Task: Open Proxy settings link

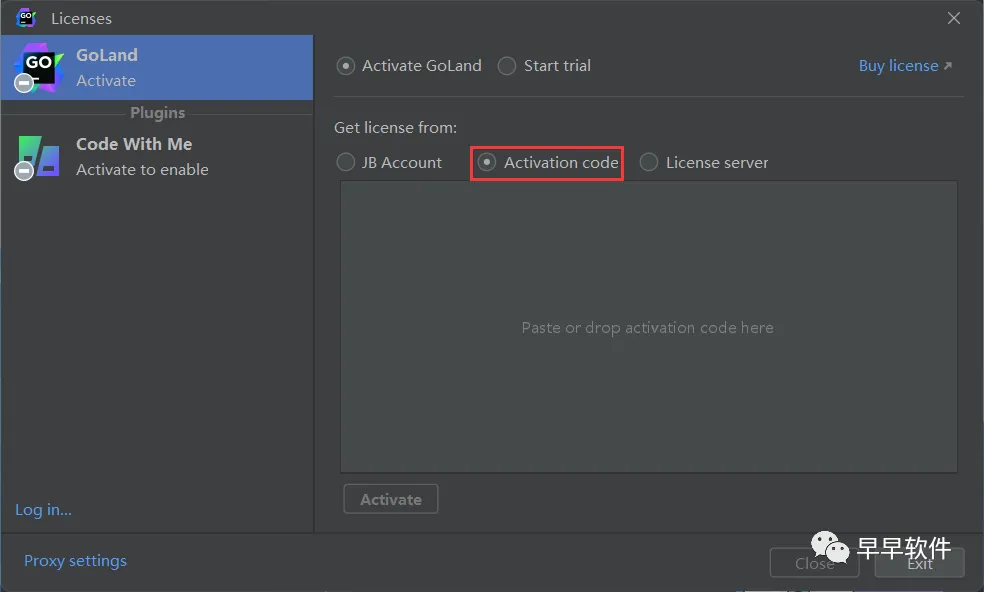Action: (x=75, y=561)
